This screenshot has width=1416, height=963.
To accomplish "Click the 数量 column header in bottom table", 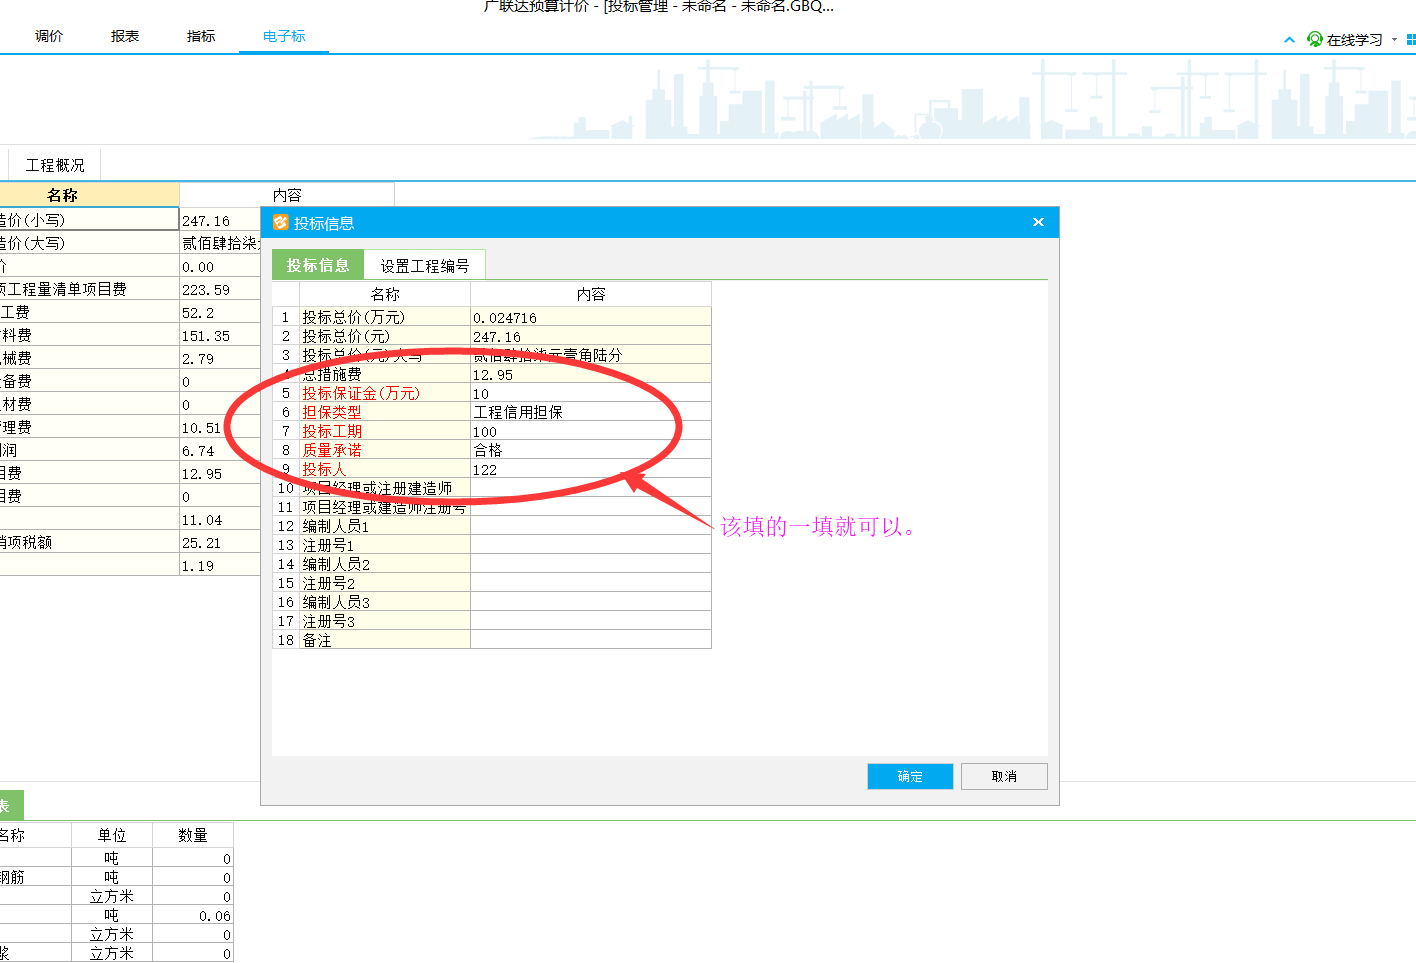I will click(193, 835).
